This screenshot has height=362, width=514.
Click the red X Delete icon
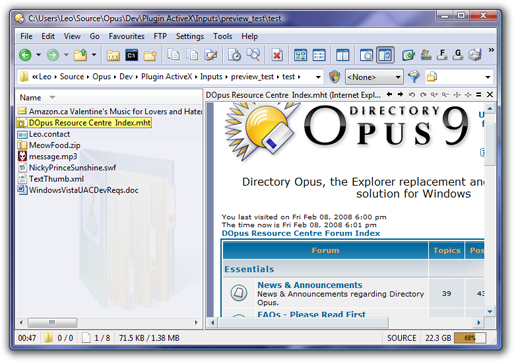(277, 55)
